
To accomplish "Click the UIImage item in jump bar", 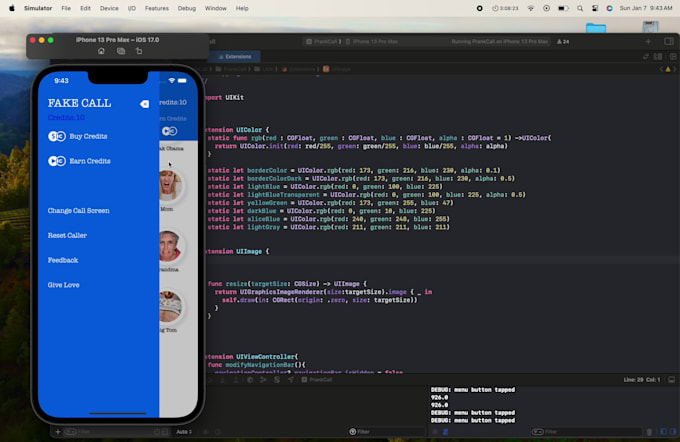I will click(337, 69).
